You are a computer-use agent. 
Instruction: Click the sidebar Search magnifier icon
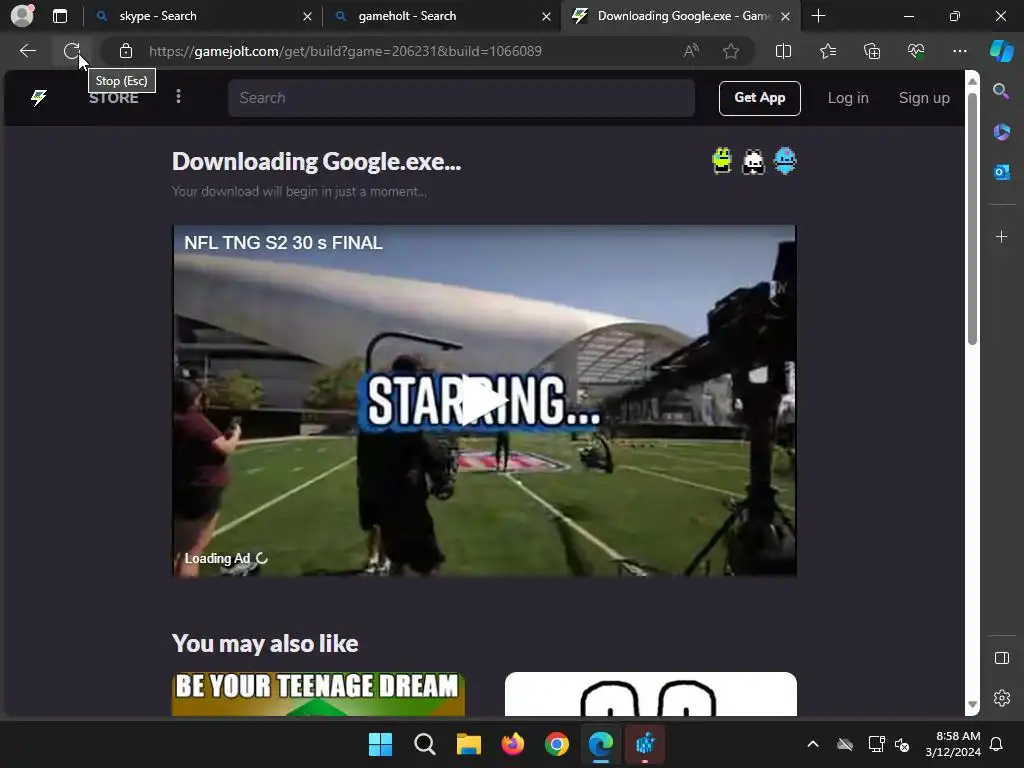click(x=1001, y=91)
